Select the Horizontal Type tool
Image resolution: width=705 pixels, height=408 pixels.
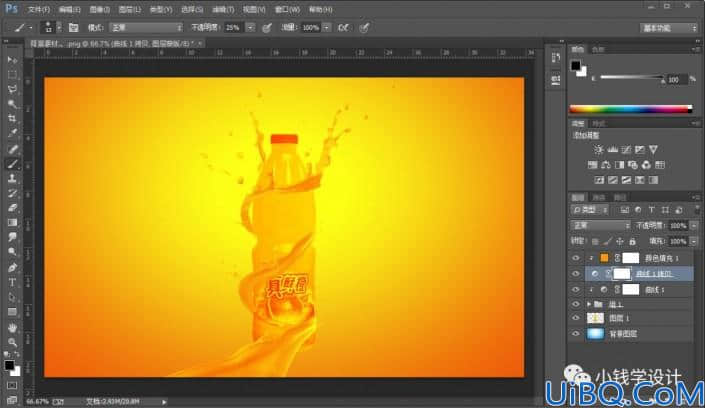tap(12, 282)
